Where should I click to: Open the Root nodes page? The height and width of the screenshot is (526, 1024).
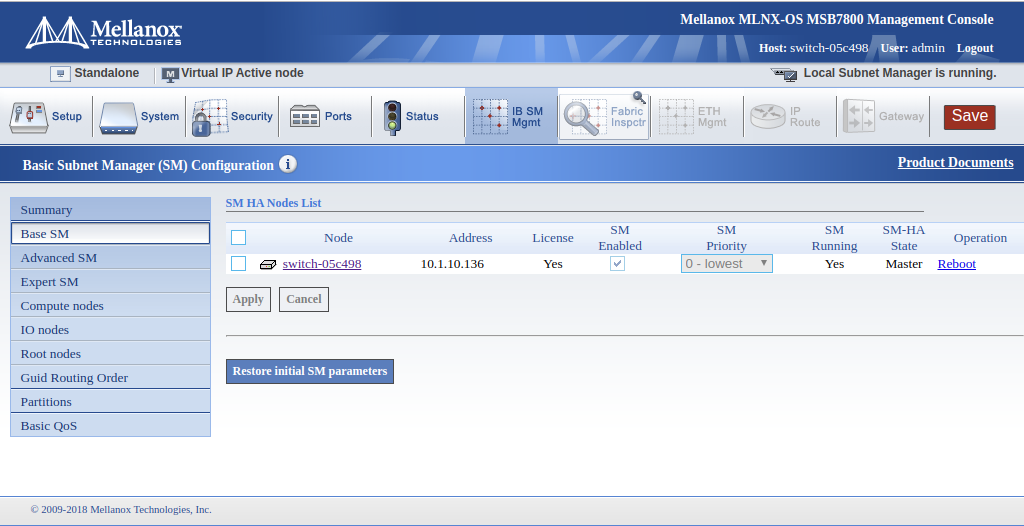(110, 353)
